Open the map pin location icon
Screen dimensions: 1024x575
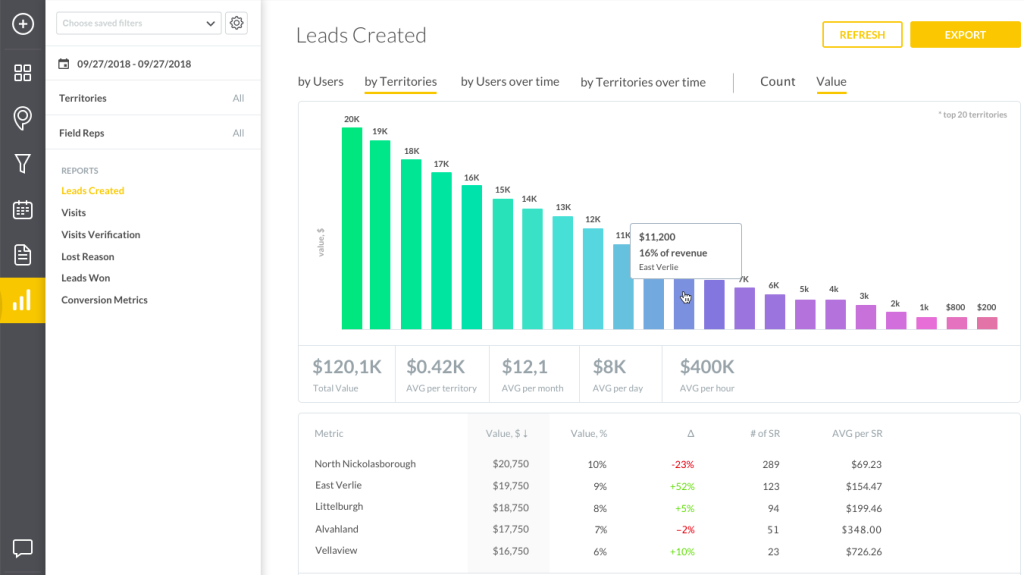point(22,118)
